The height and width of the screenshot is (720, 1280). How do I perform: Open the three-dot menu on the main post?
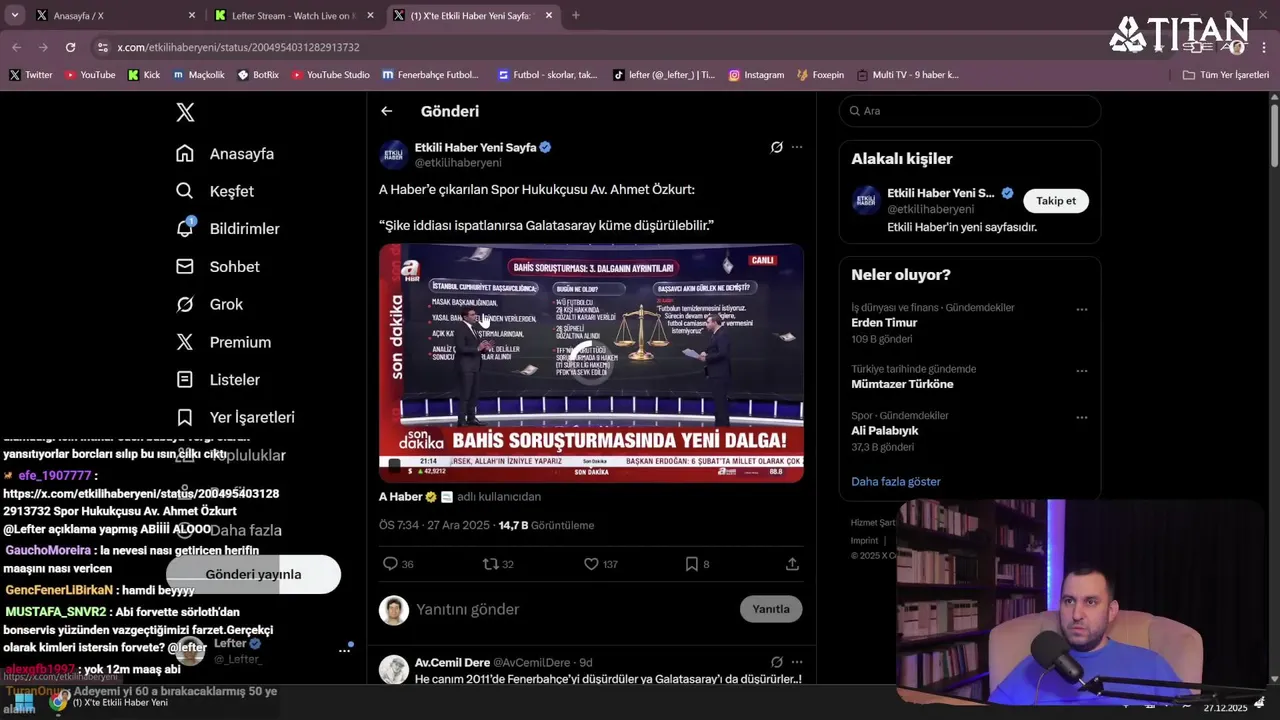click(x=797, y=147)
